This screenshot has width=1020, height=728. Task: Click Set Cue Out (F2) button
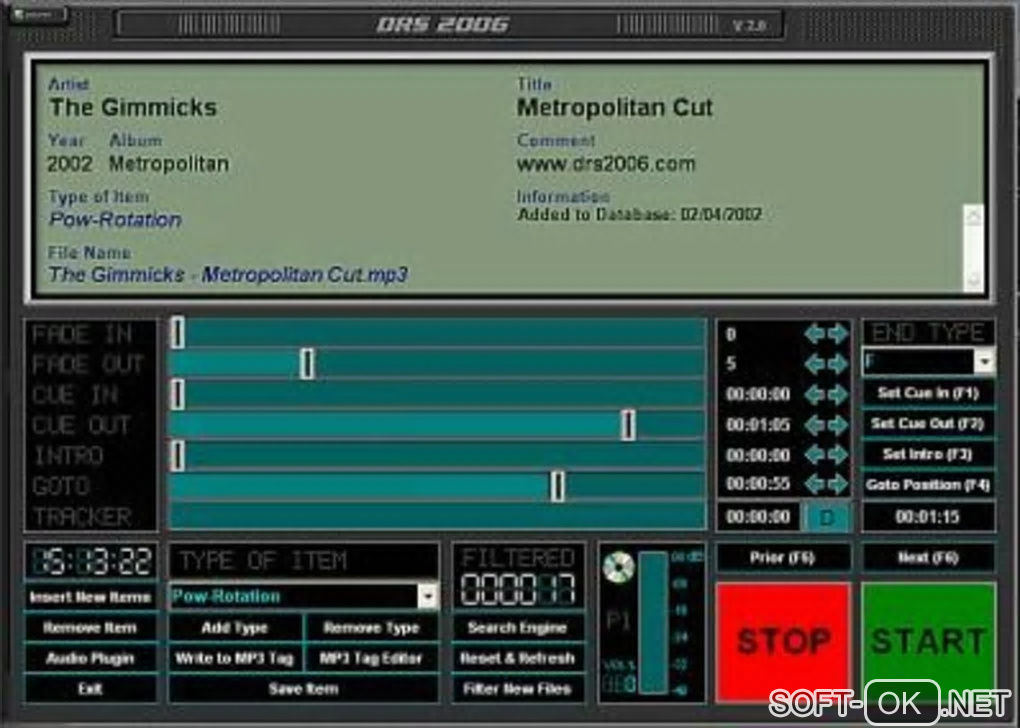[928, 424]
